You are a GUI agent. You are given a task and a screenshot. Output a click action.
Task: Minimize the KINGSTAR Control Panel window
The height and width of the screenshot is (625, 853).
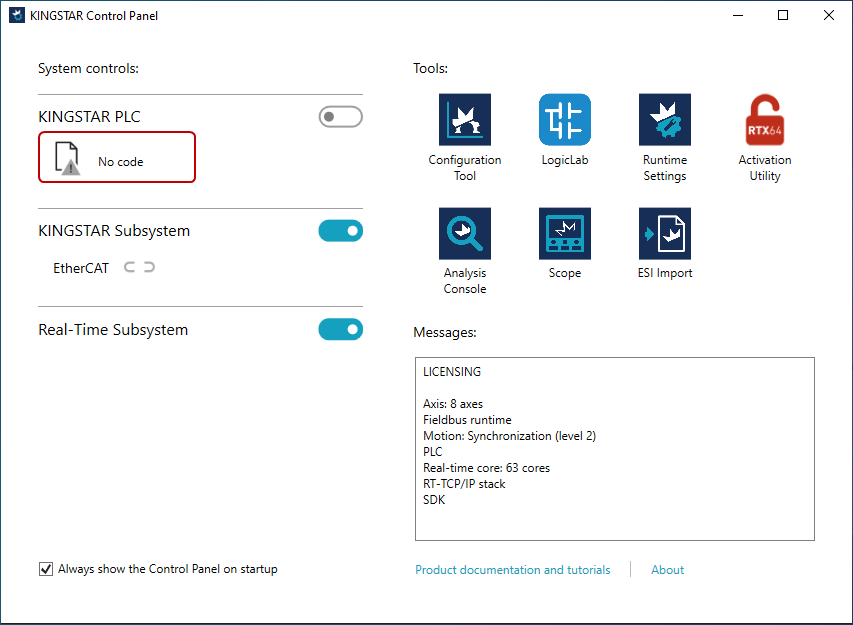(x=738, y=16)
